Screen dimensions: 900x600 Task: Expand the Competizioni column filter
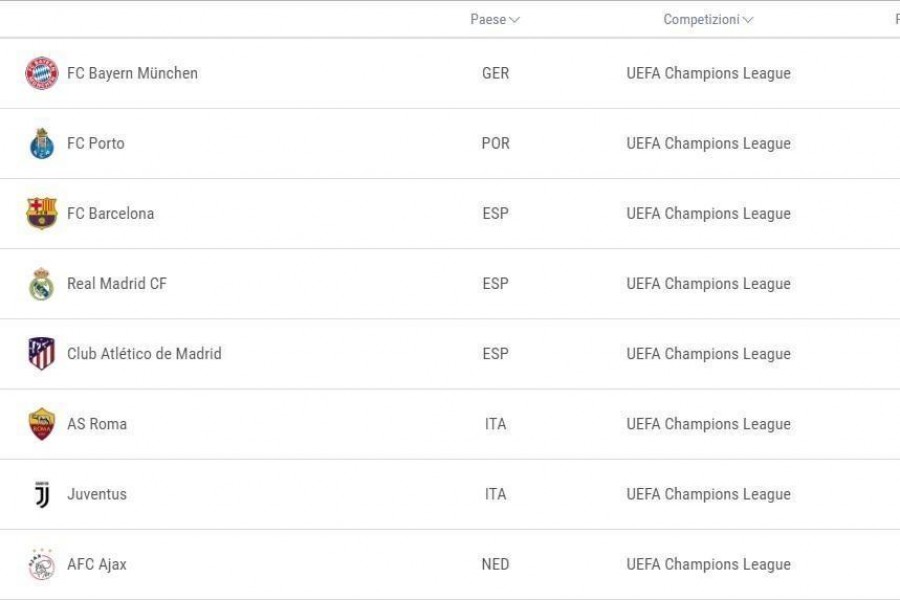tap(708, 20)
